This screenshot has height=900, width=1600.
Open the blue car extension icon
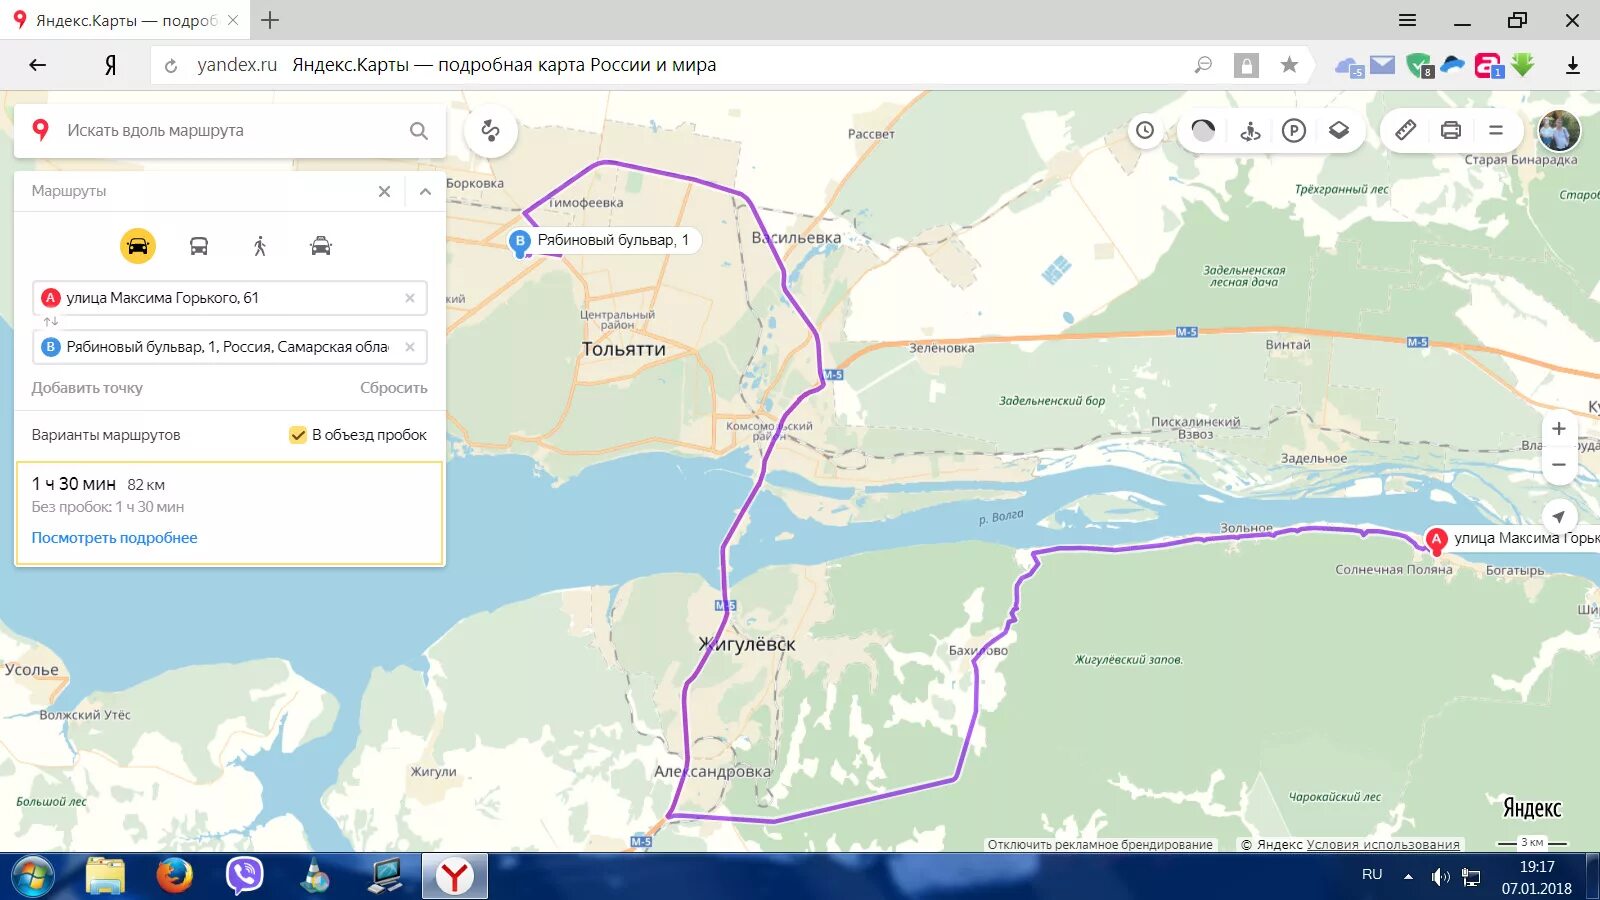tap(1453, 65)
